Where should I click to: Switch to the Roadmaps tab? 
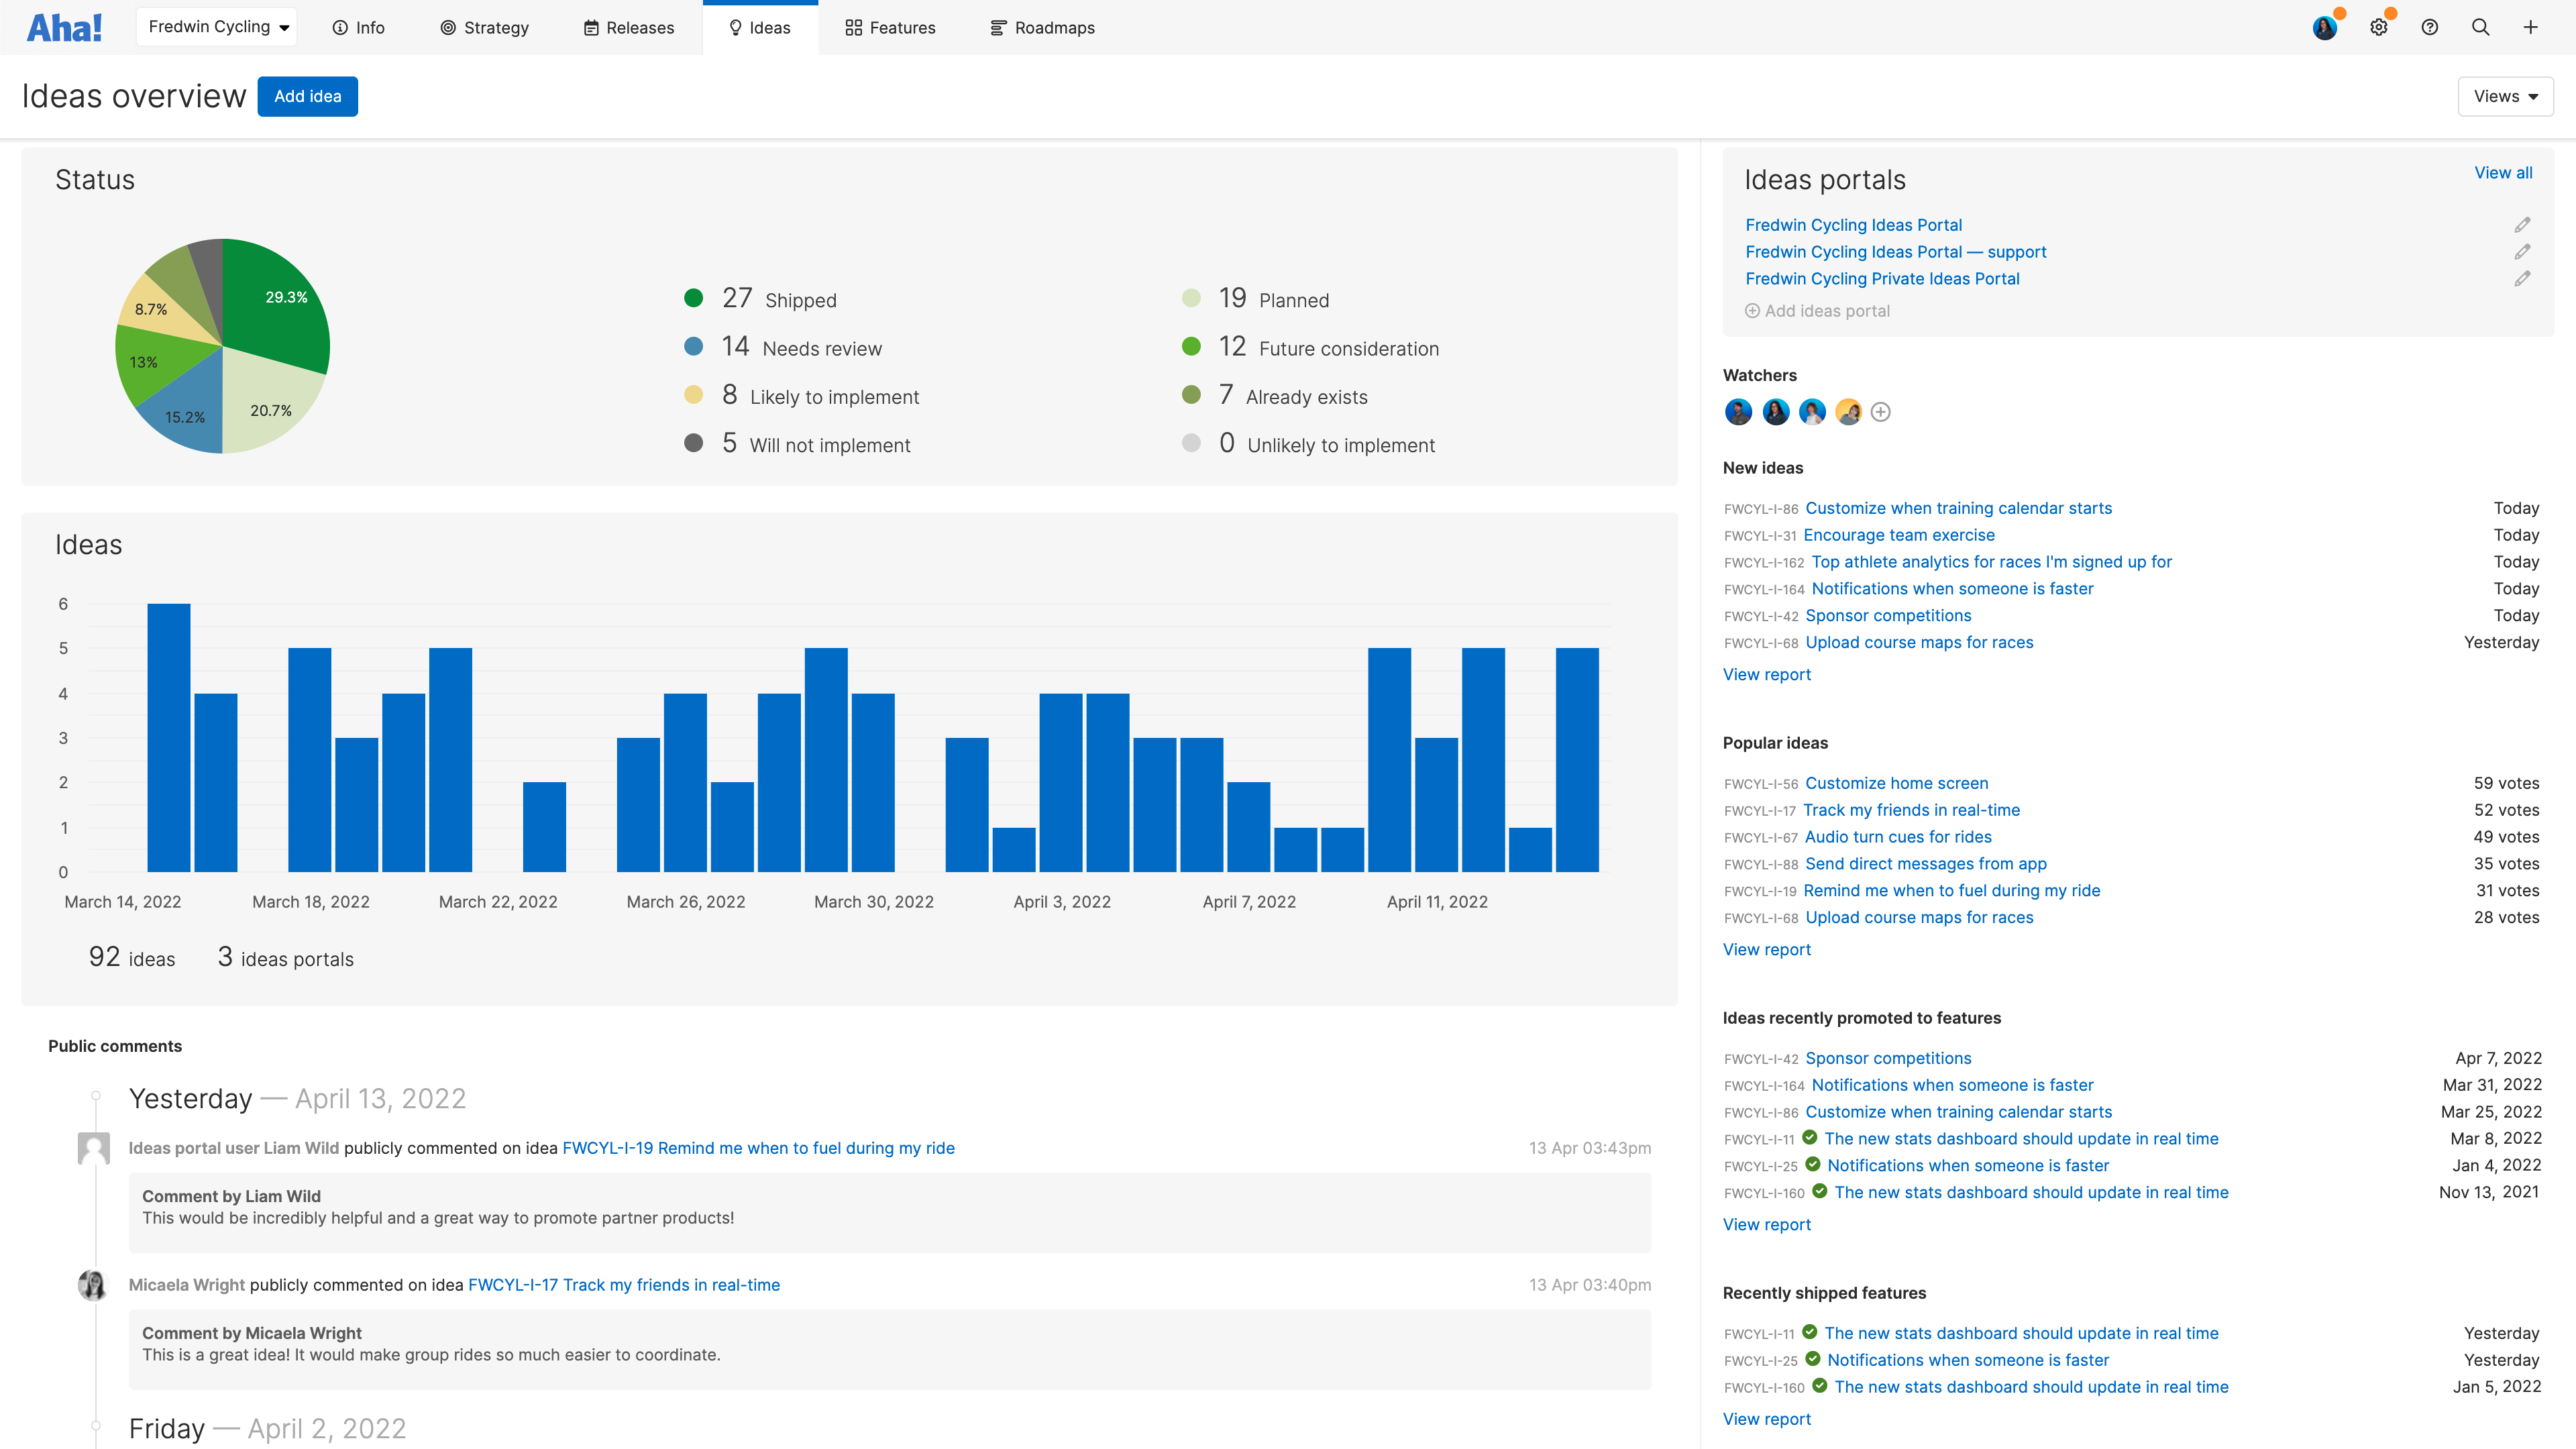click(x=1042, y=27)
